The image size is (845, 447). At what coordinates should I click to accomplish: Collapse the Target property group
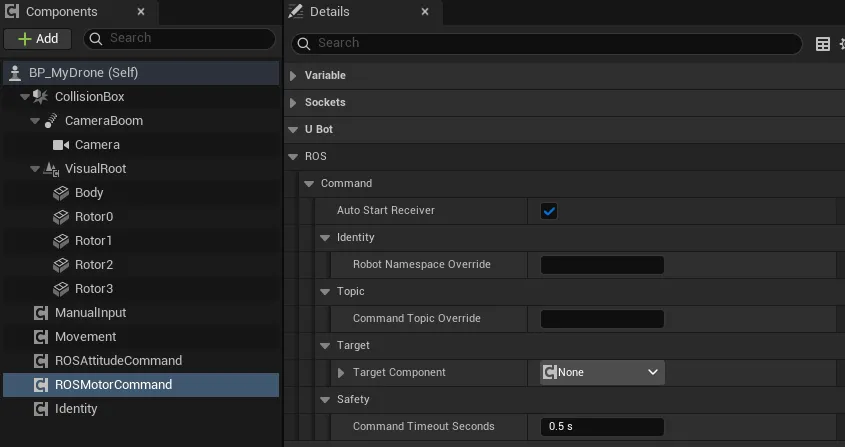tap(325, 345)
